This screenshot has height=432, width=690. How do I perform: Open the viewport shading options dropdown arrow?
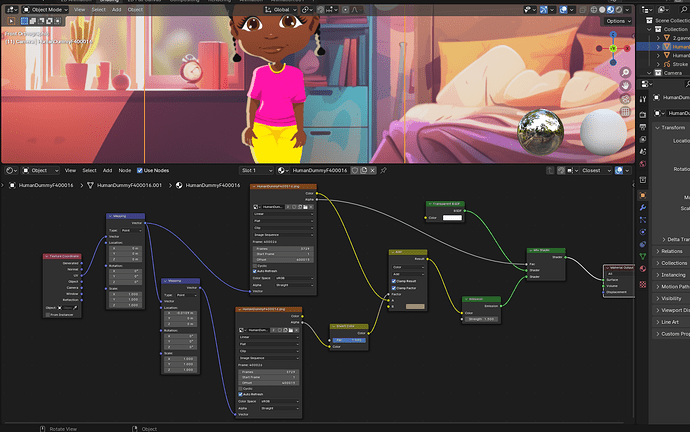coord(628,9)
